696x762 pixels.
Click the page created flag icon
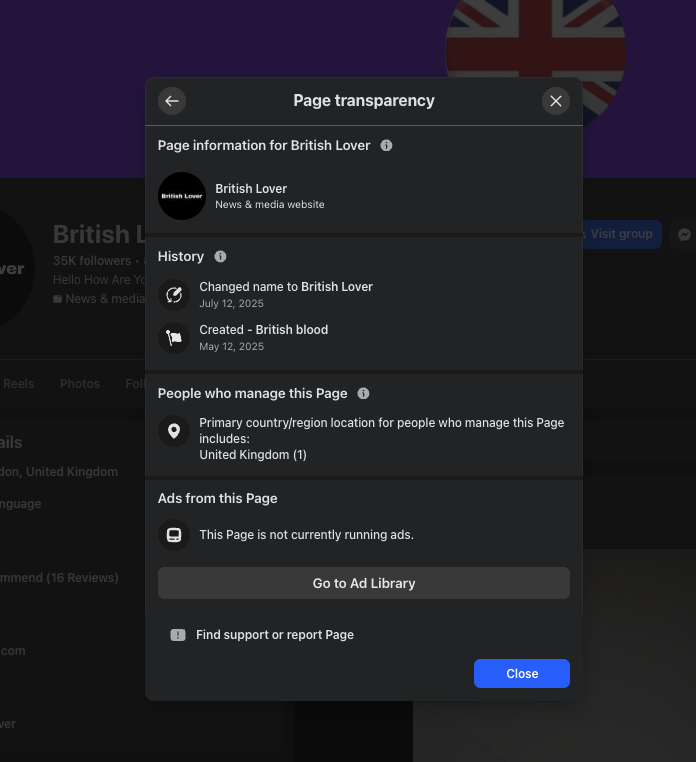tap(174, 337)
